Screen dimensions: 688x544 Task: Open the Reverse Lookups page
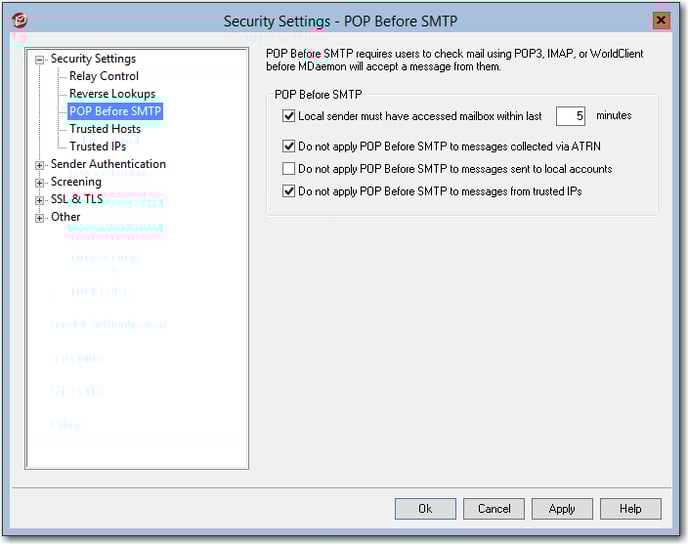[x=112, y=93]
